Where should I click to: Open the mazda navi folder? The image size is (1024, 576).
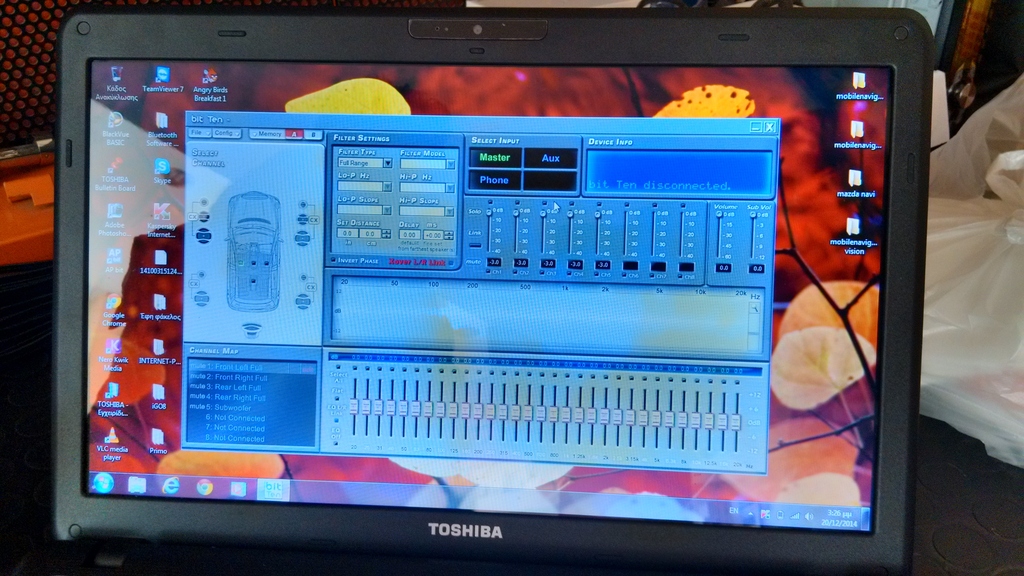pos(855,184)
